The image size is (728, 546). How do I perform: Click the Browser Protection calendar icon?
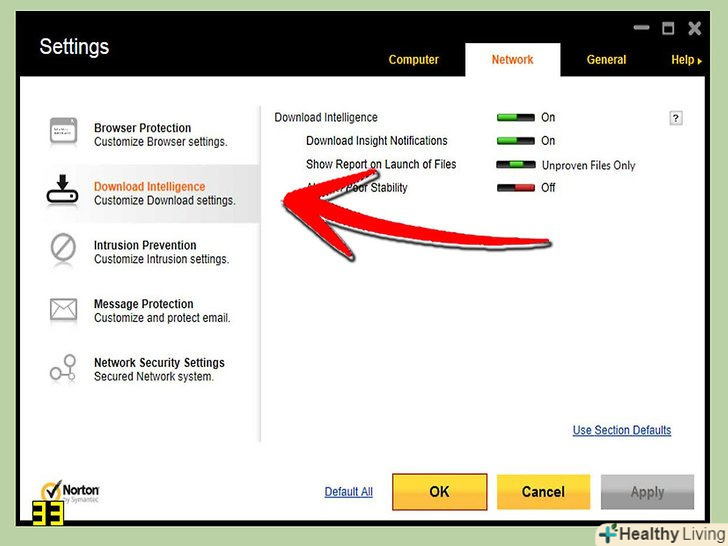point(63,130)
